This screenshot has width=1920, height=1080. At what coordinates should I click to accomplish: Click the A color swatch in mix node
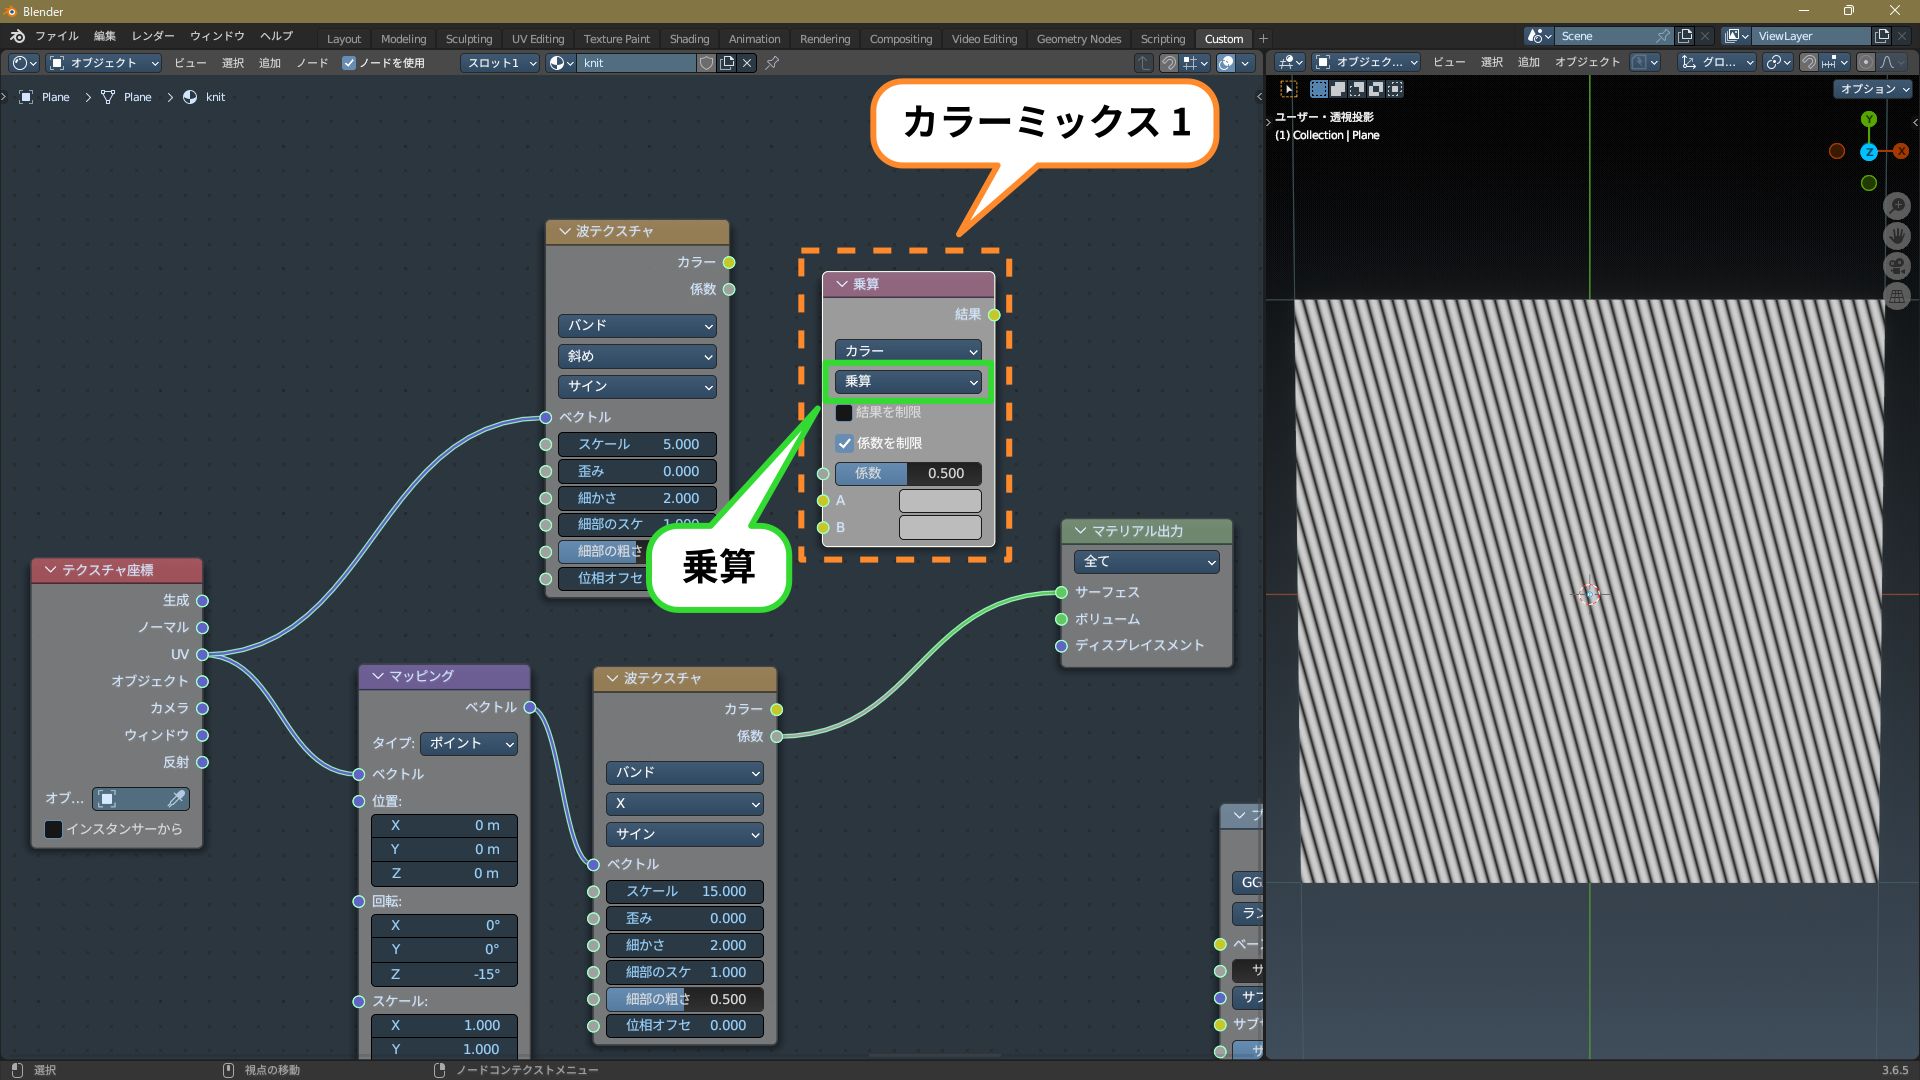940,501
